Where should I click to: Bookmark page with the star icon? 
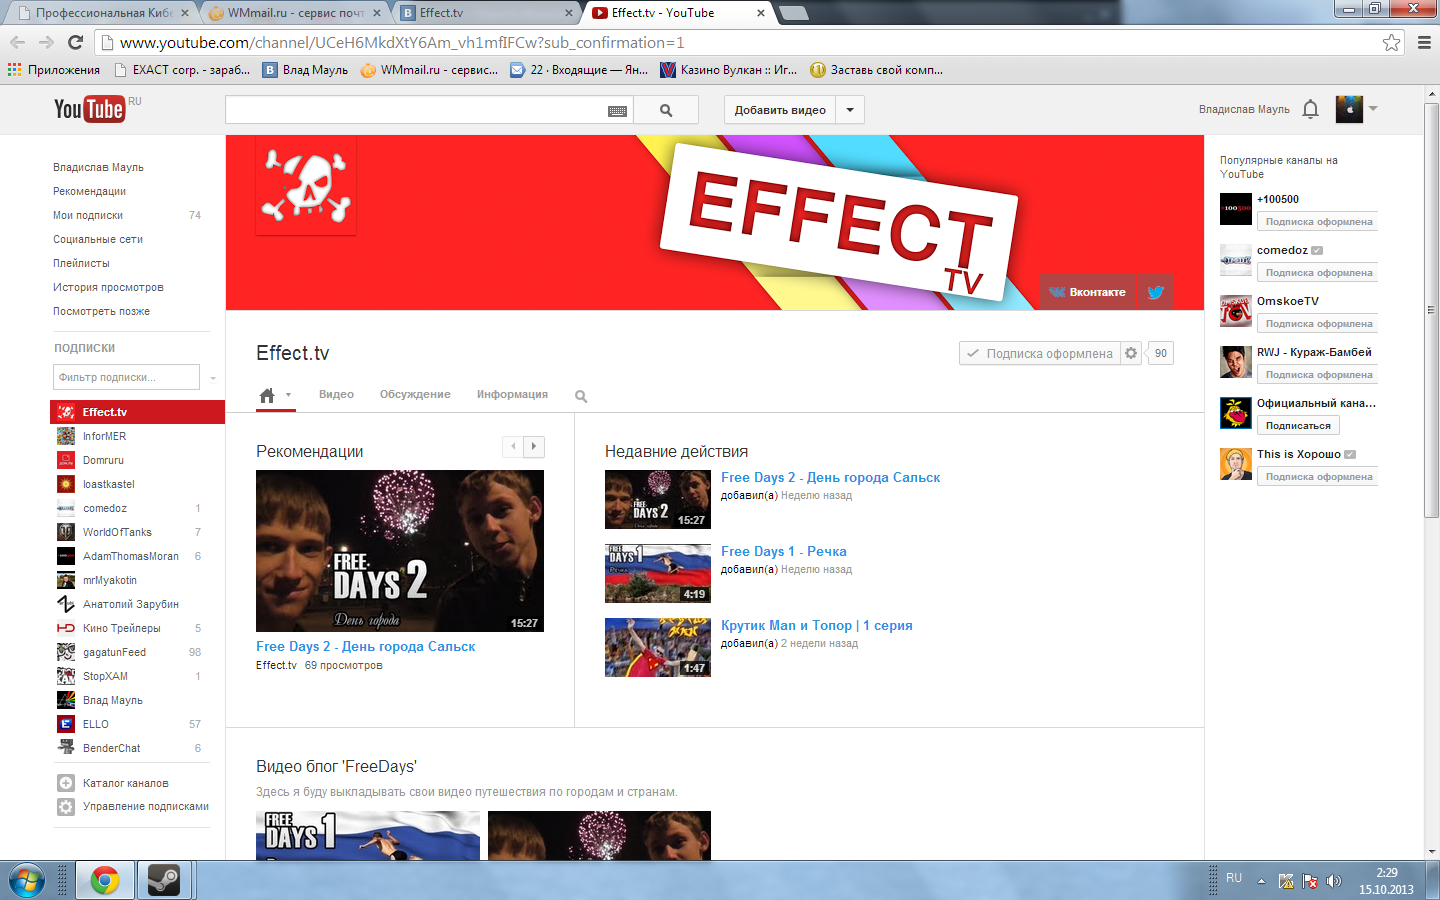click(1391, 42)
